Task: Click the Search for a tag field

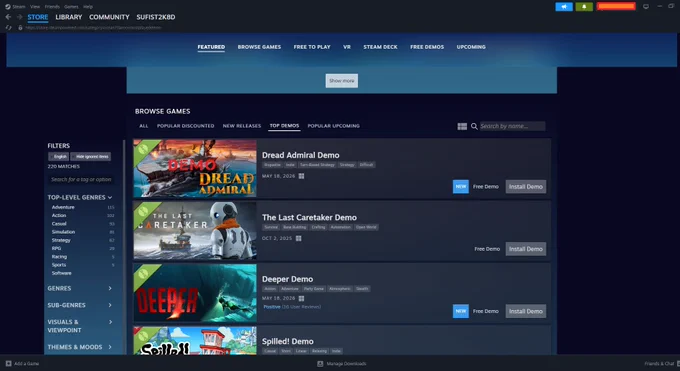Action: [81, 180]
